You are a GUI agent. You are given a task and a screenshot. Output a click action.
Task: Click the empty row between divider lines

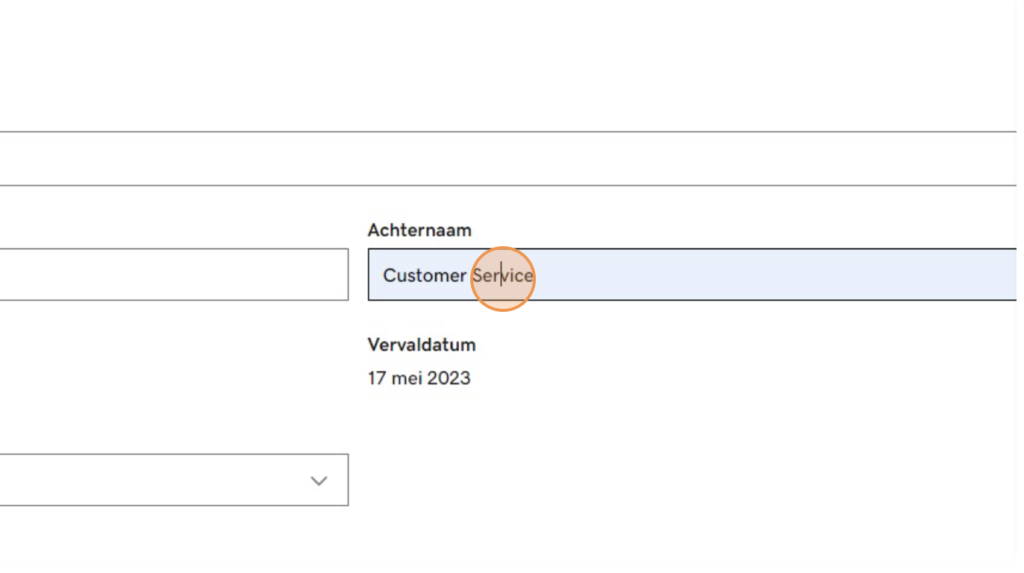tap(508, 159)
